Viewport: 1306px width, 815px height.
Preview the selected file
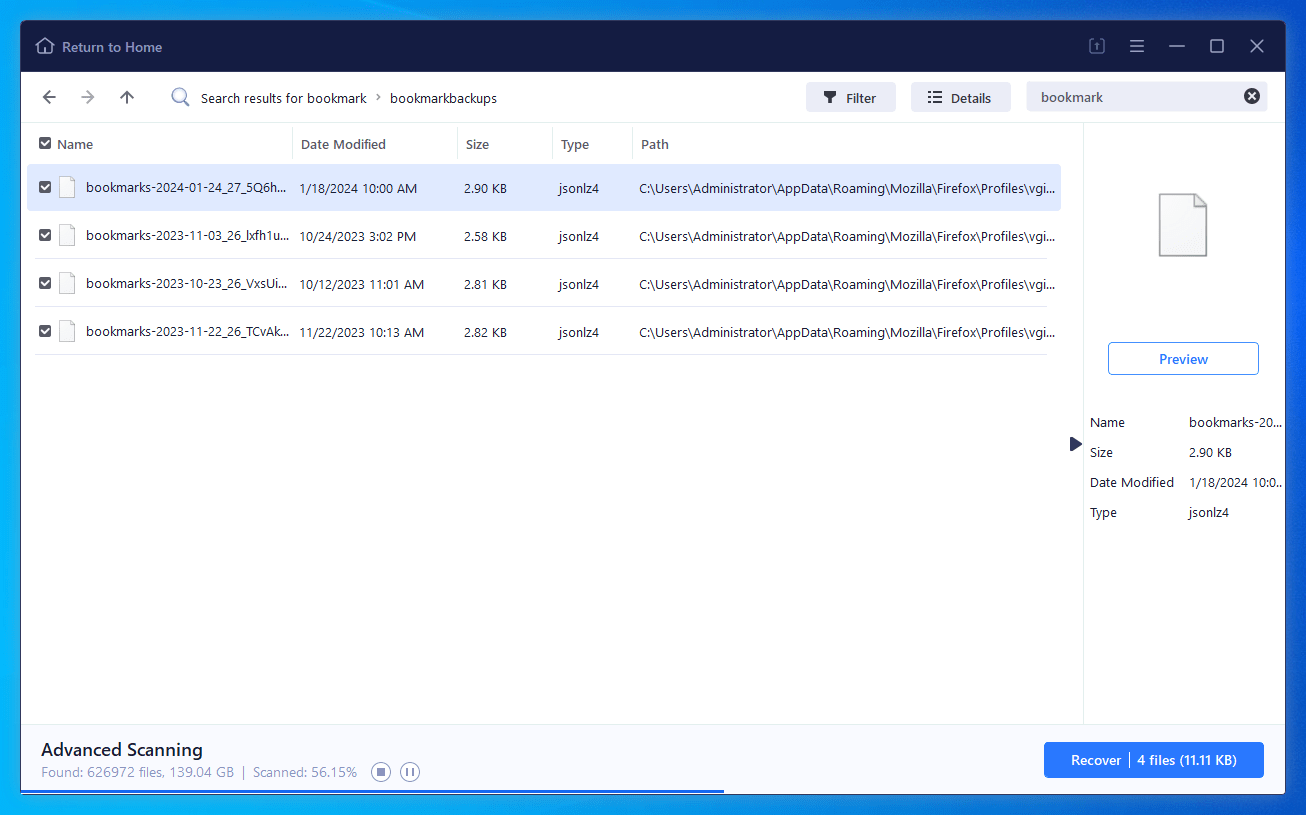point(1182,358)
